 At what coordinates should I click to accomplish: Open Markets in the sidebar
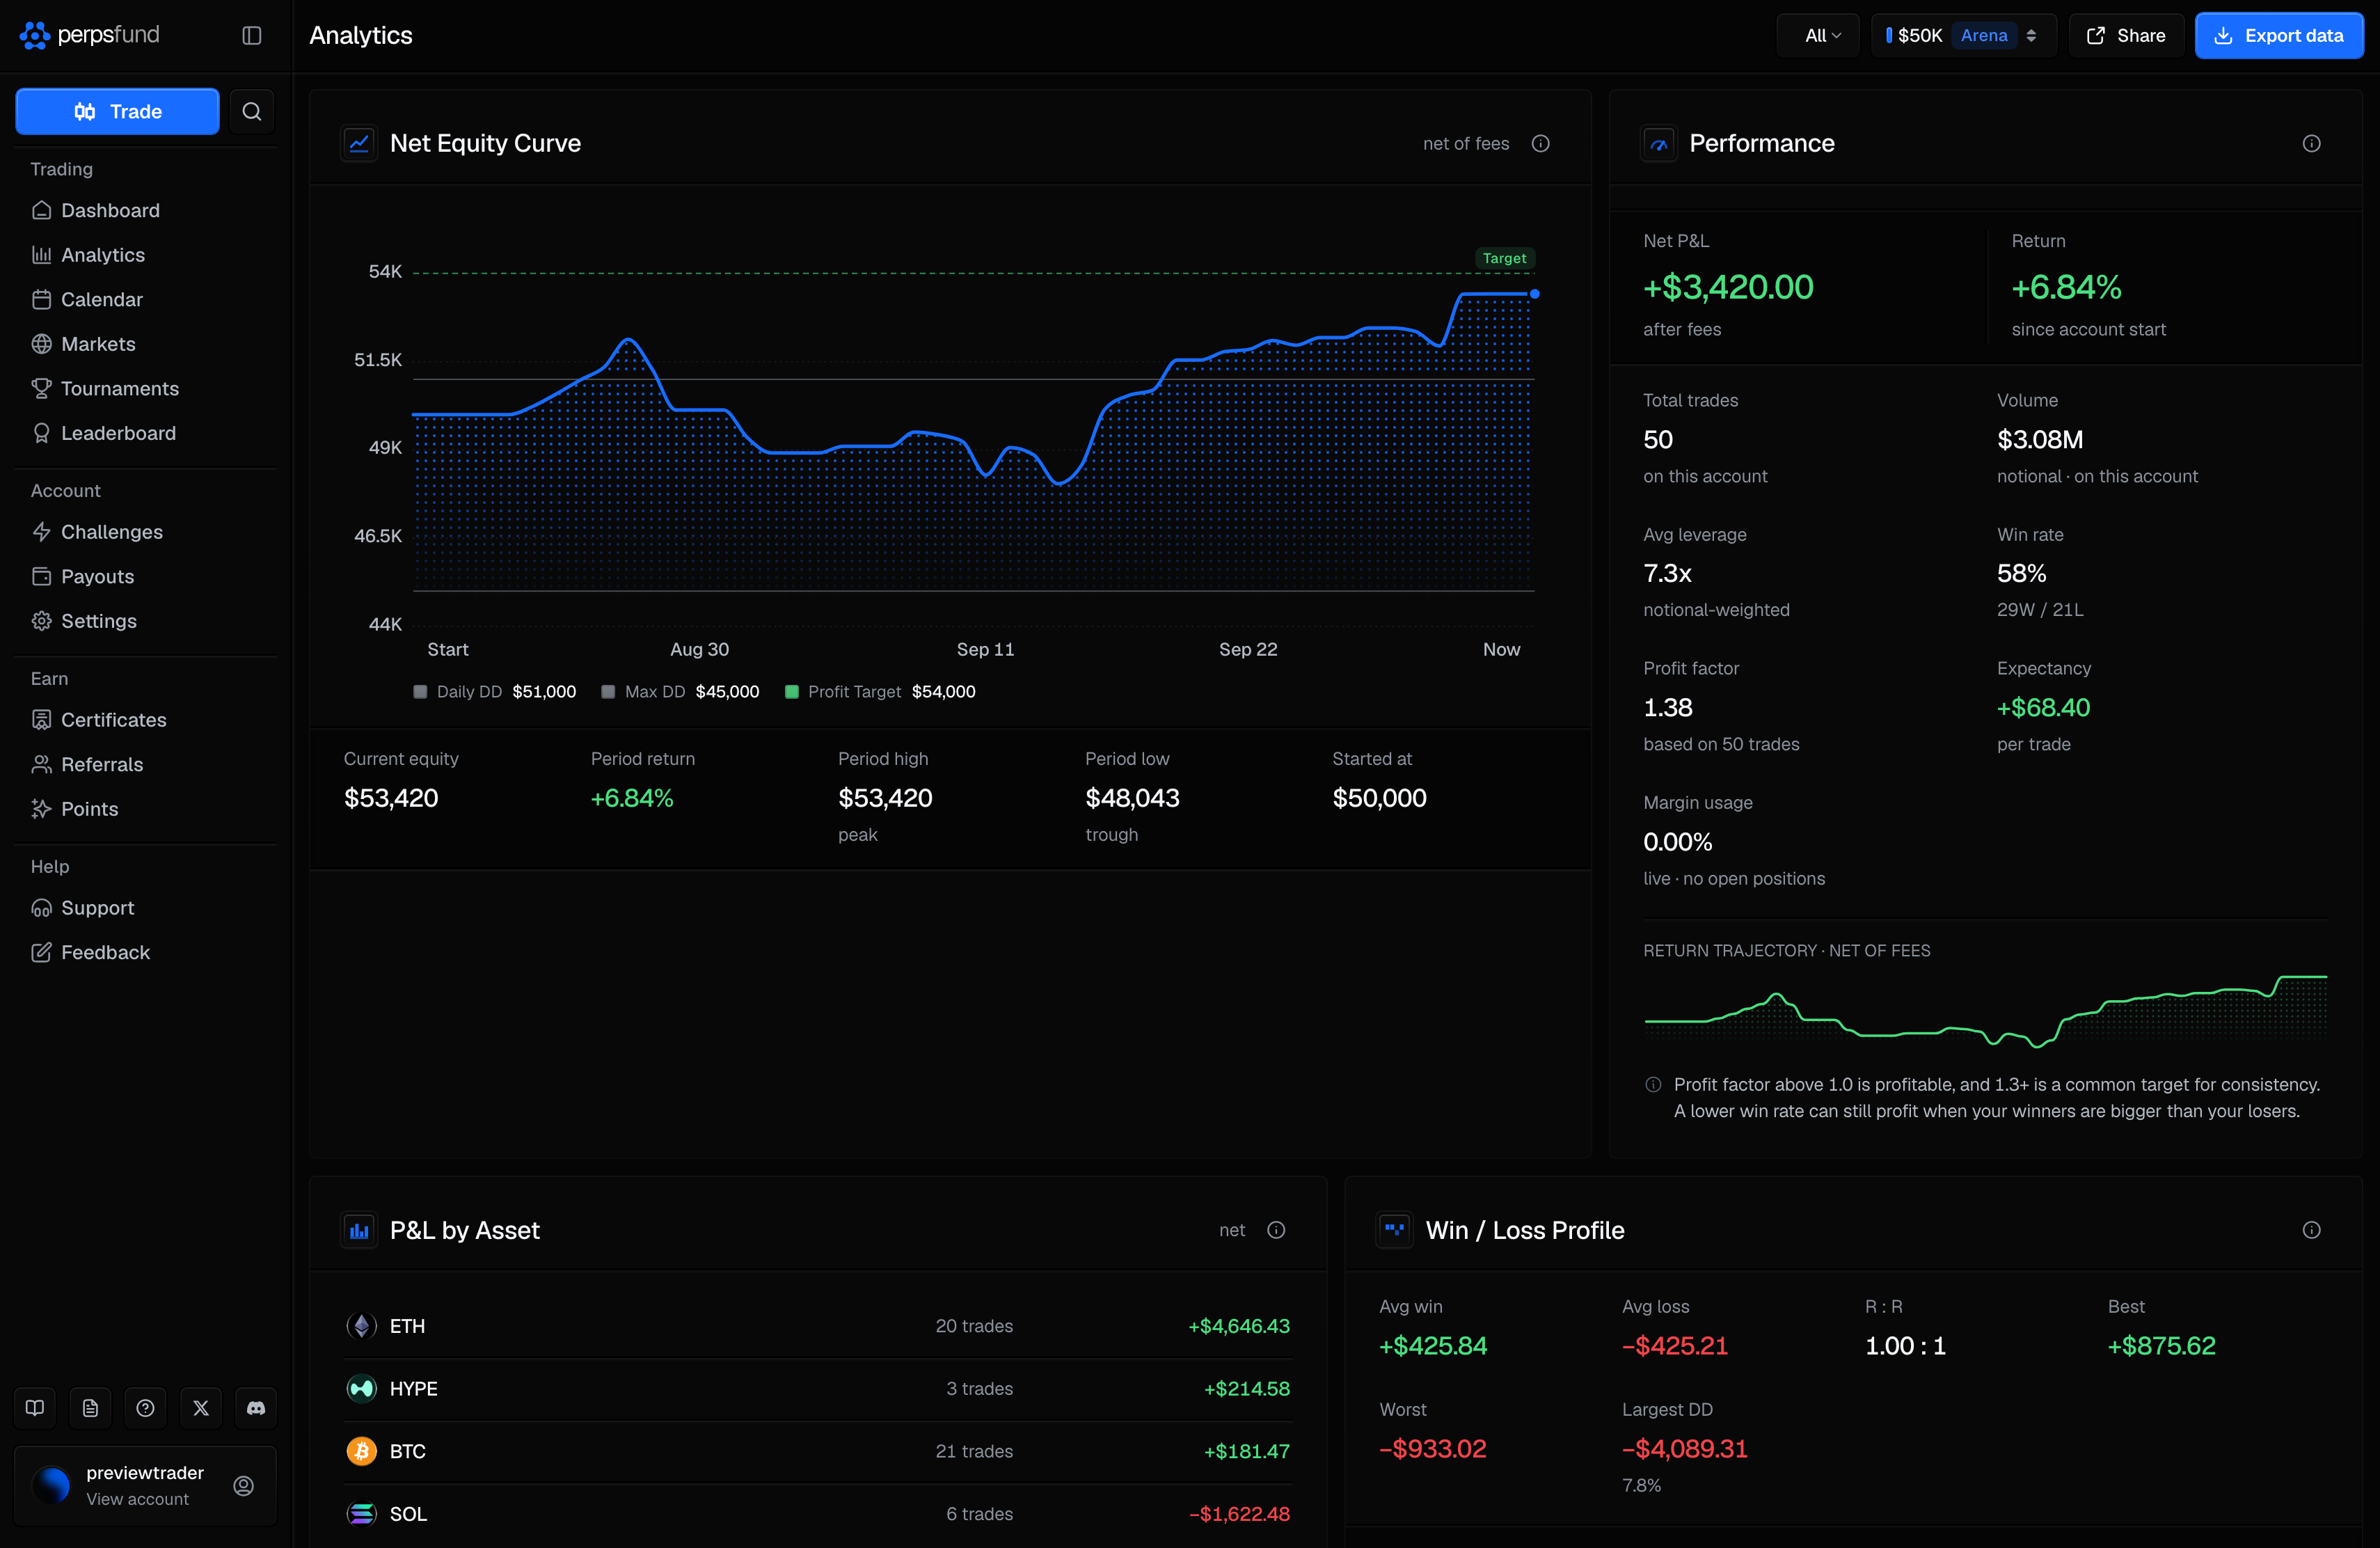pyautogui.click(x=145, y=344)
